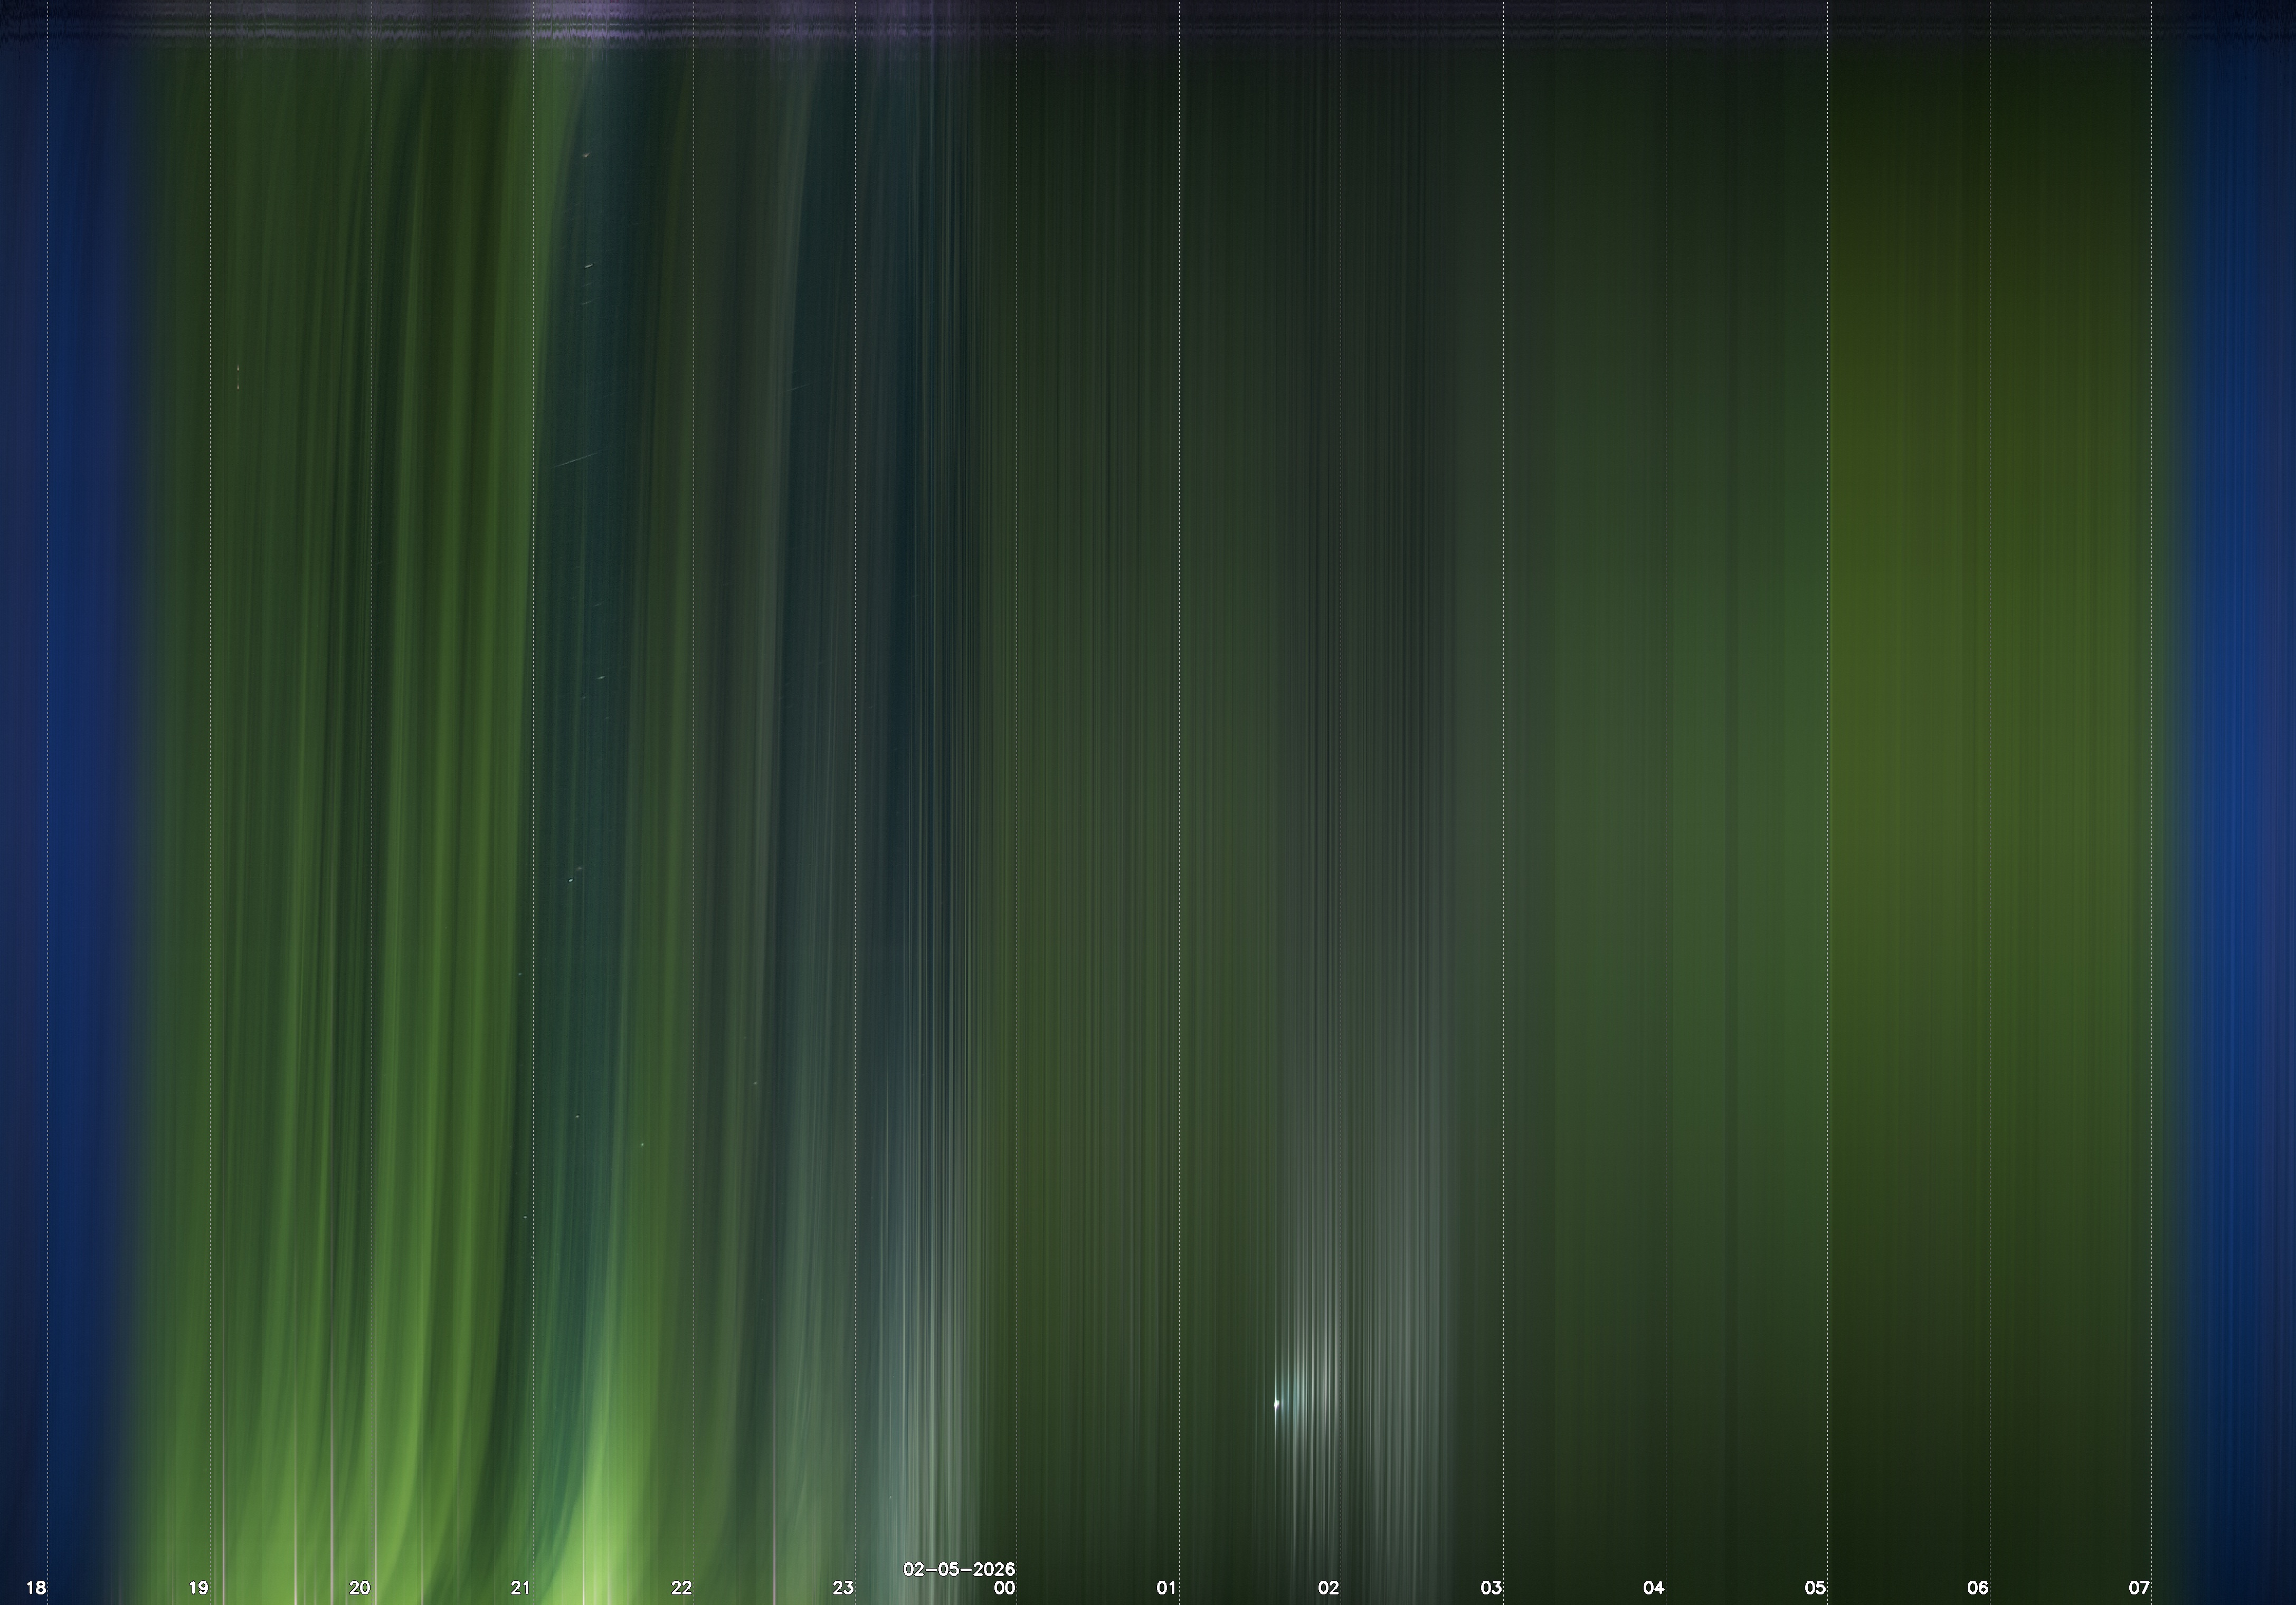Click the 02 hour label
This screenshot has width=2296, height=1605.
point(1328,1587)
